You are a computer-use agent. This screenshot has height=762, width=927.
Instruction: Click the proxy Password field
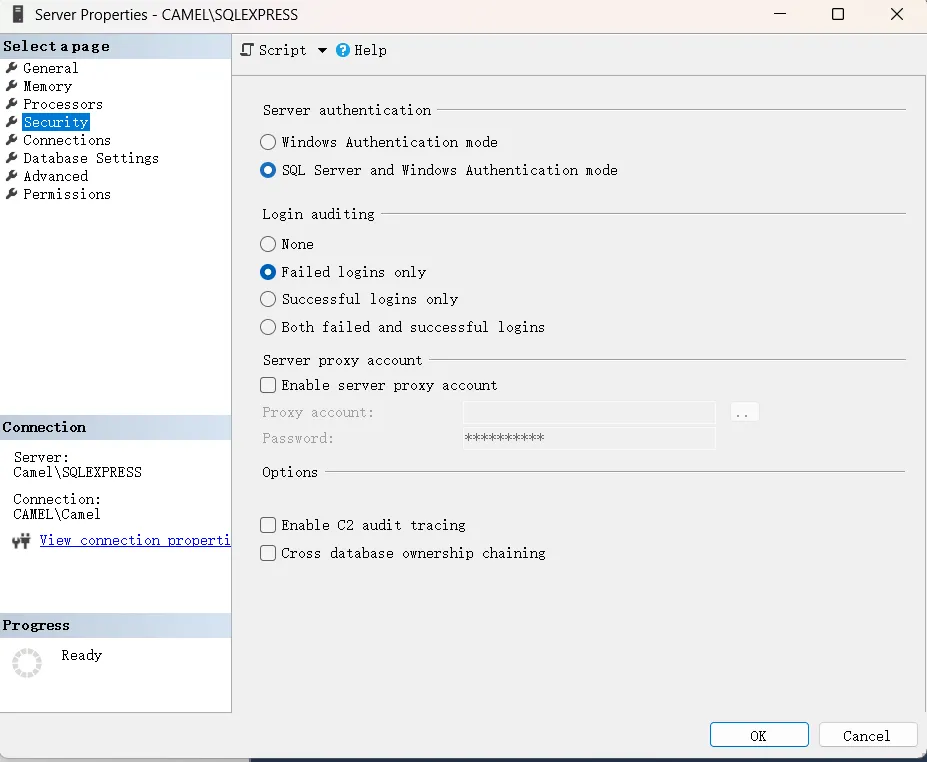click(x=589, y=438)
